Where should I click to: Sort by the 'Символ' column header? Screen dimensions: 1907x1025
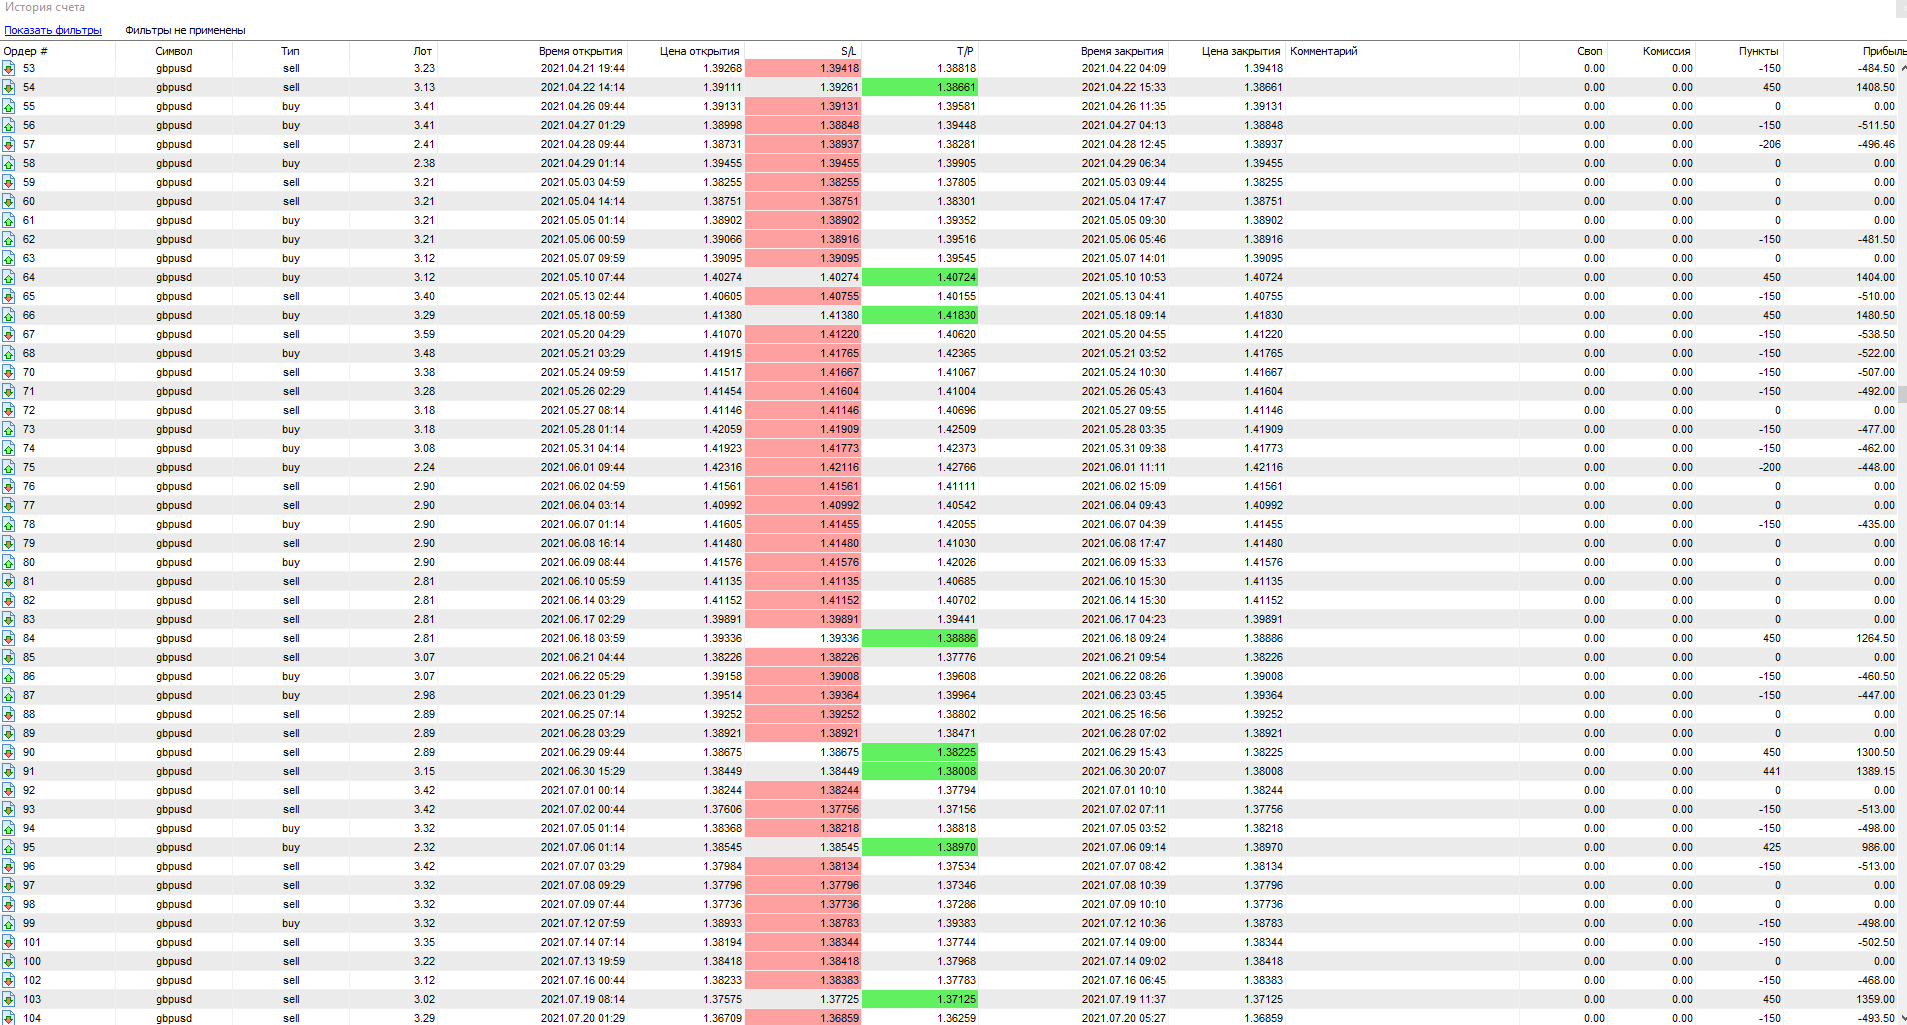[174, 51]
